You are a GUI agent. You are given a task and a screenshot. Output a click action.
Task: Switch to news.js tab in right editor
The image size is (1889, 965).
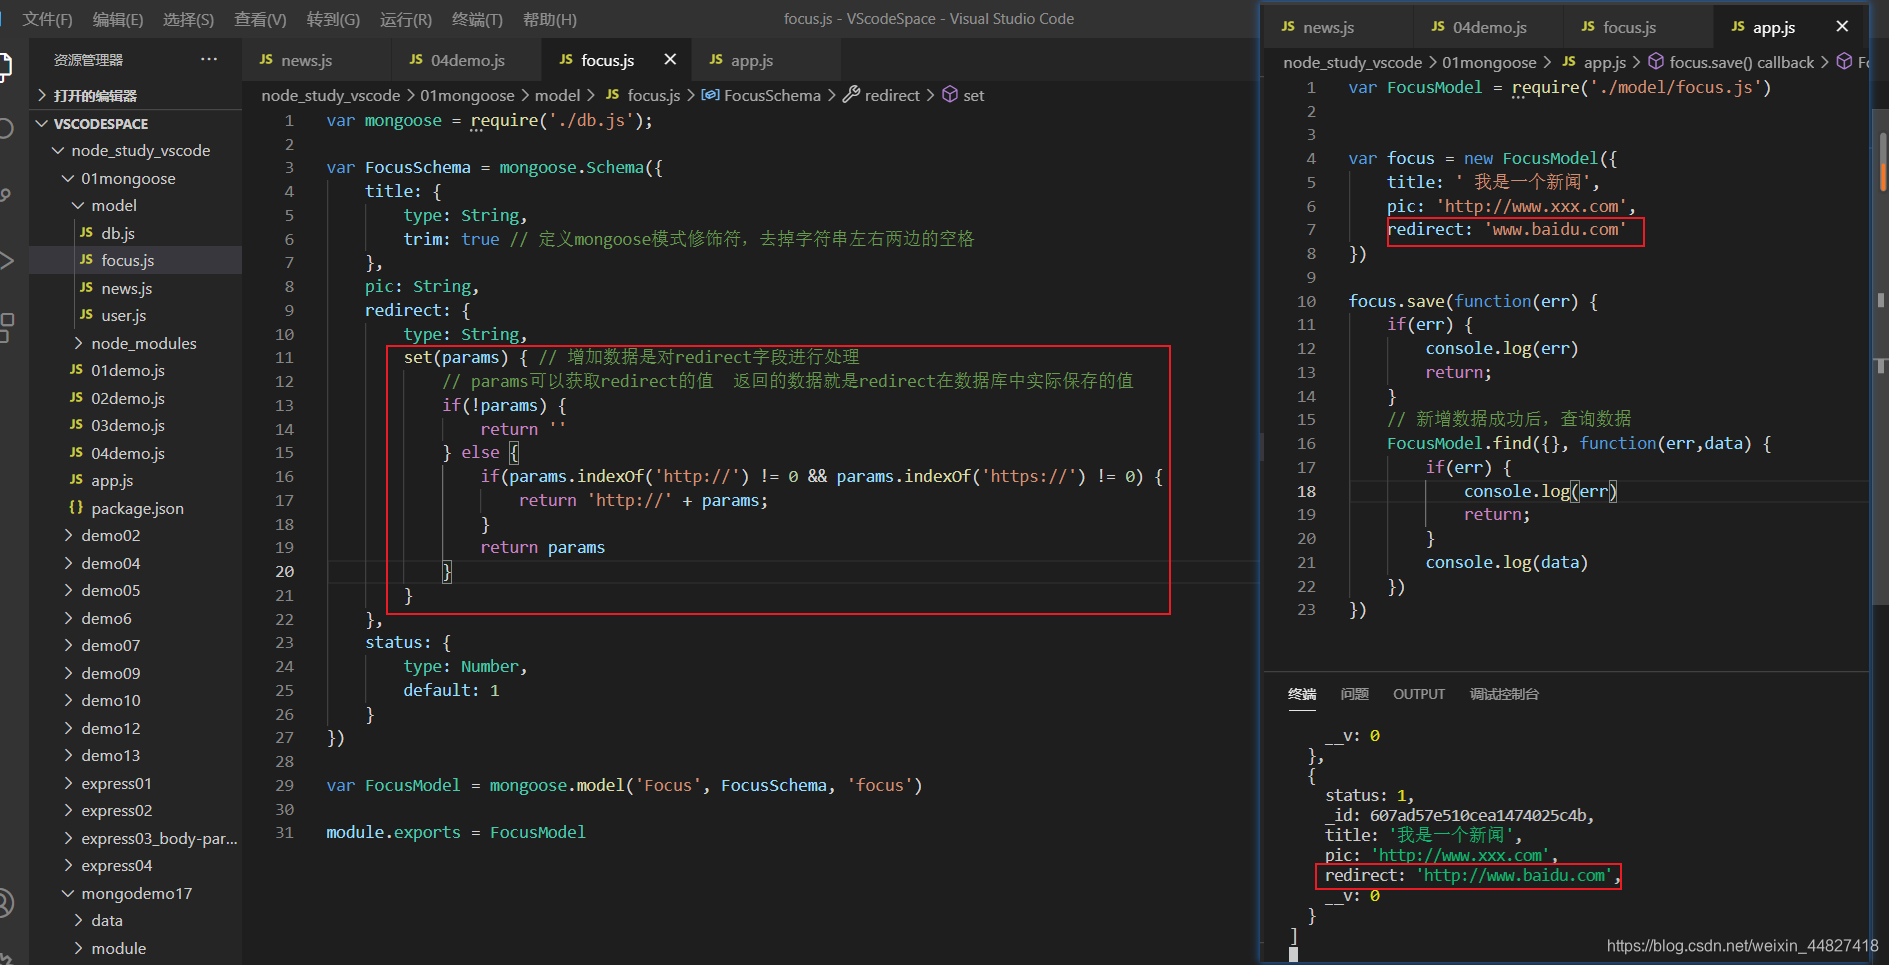(x=1338, y=27)
